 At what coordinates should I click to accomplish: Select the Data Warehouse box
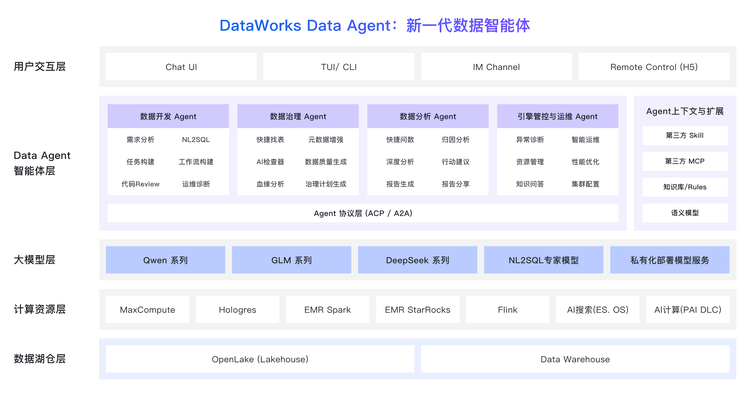click(x=575, y=359)
